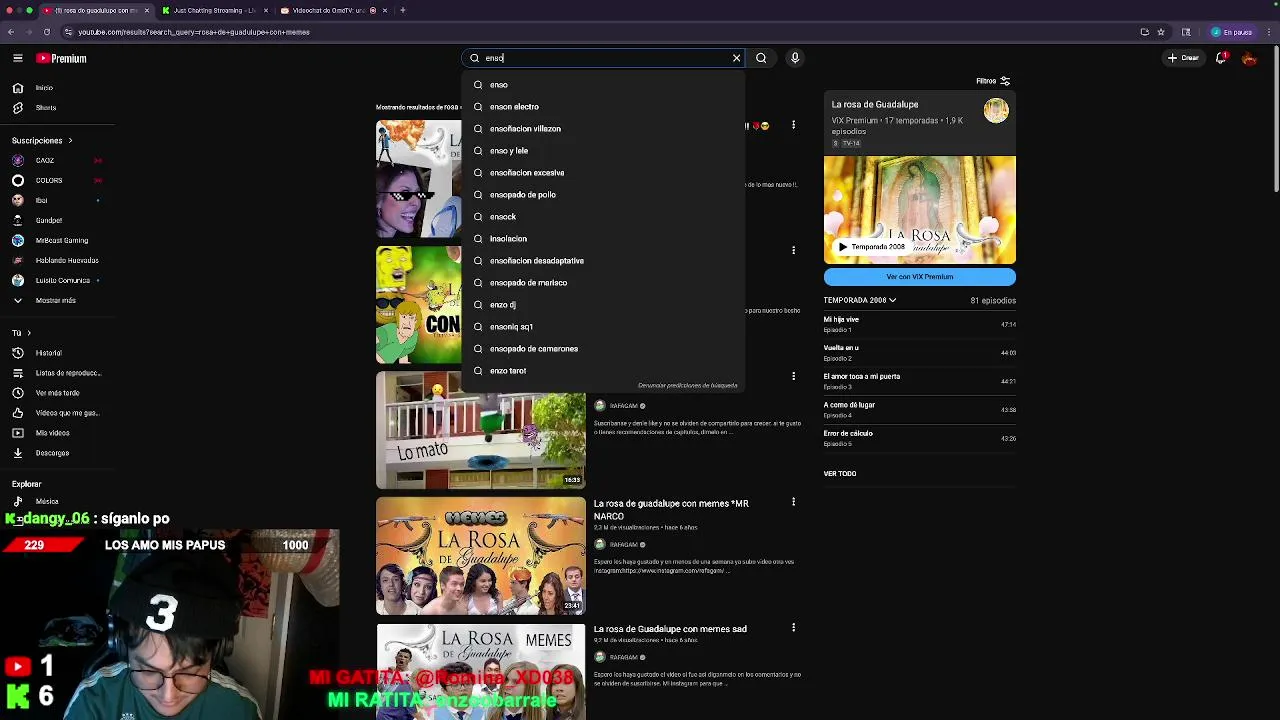Open Mis videos
This screenshot has height=720, width=1280.
(x=42, y=433)
